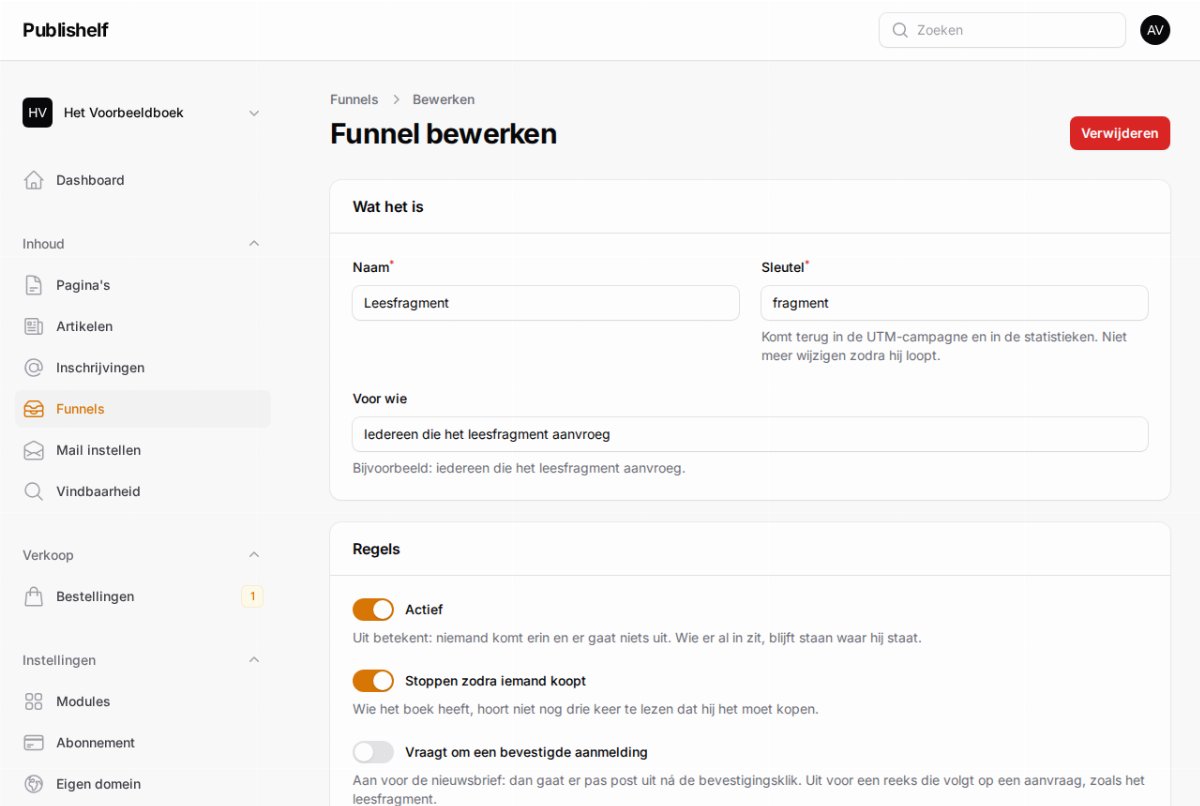Open Pagina's in the sidebar

(x=143, y=285)
